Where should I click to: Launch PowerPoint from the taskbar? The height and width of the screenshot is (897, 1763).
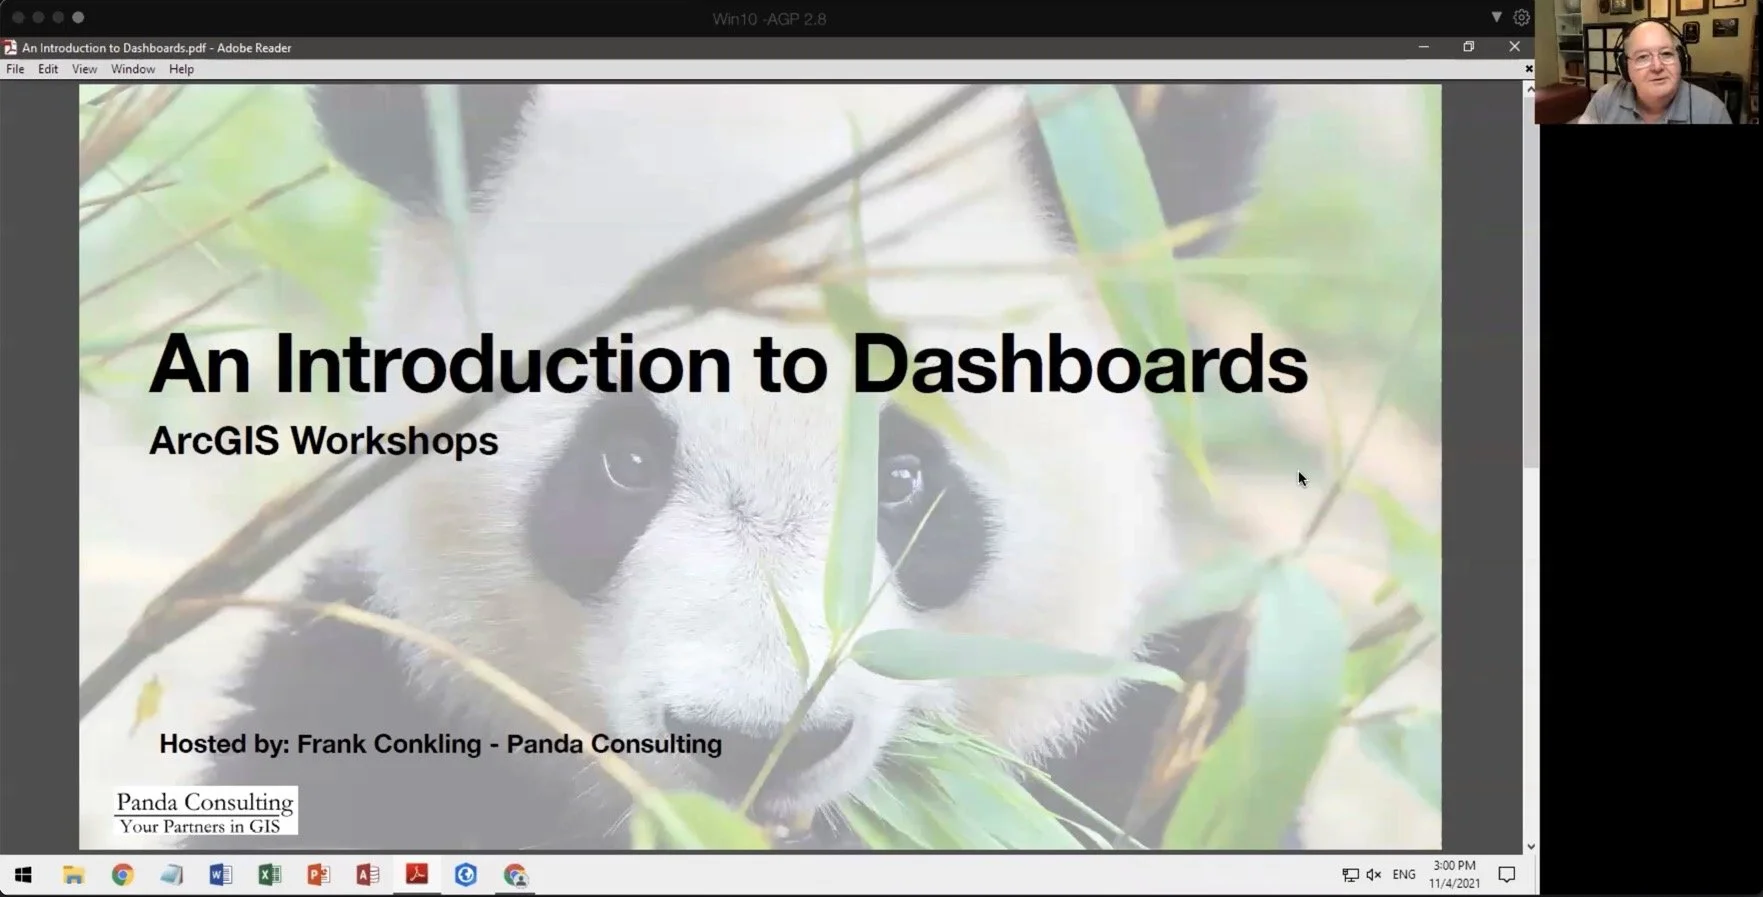318,875
